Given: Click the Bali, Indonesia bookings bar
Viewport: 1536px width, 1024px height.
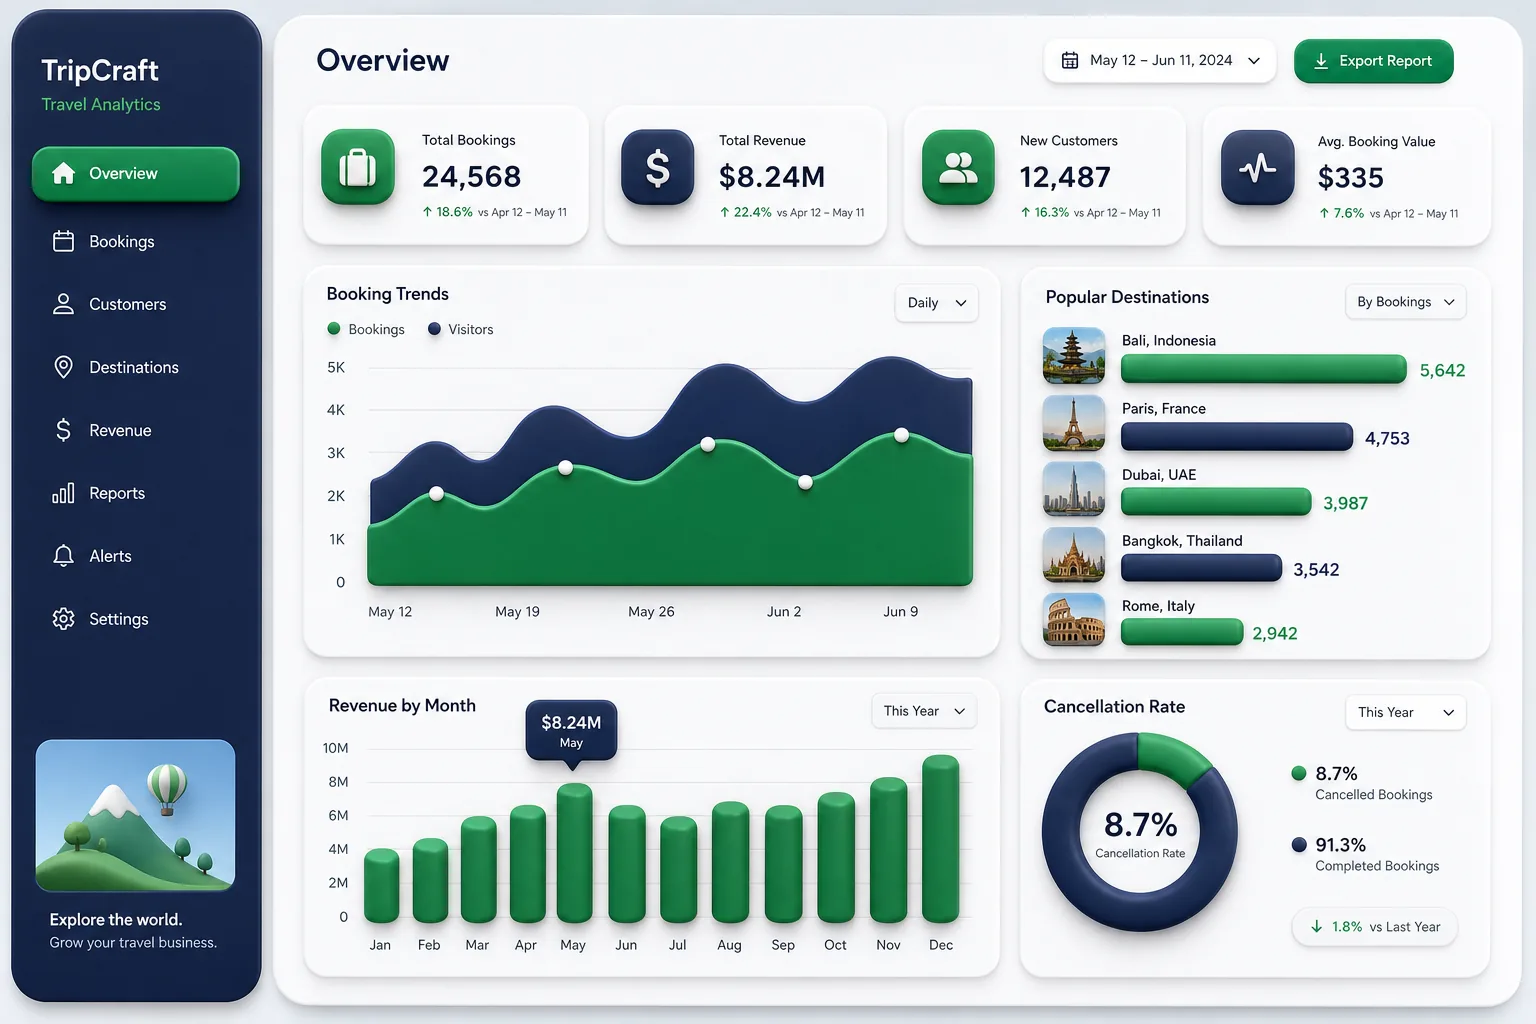Looking at the screenshot, I should [1264, 369].
